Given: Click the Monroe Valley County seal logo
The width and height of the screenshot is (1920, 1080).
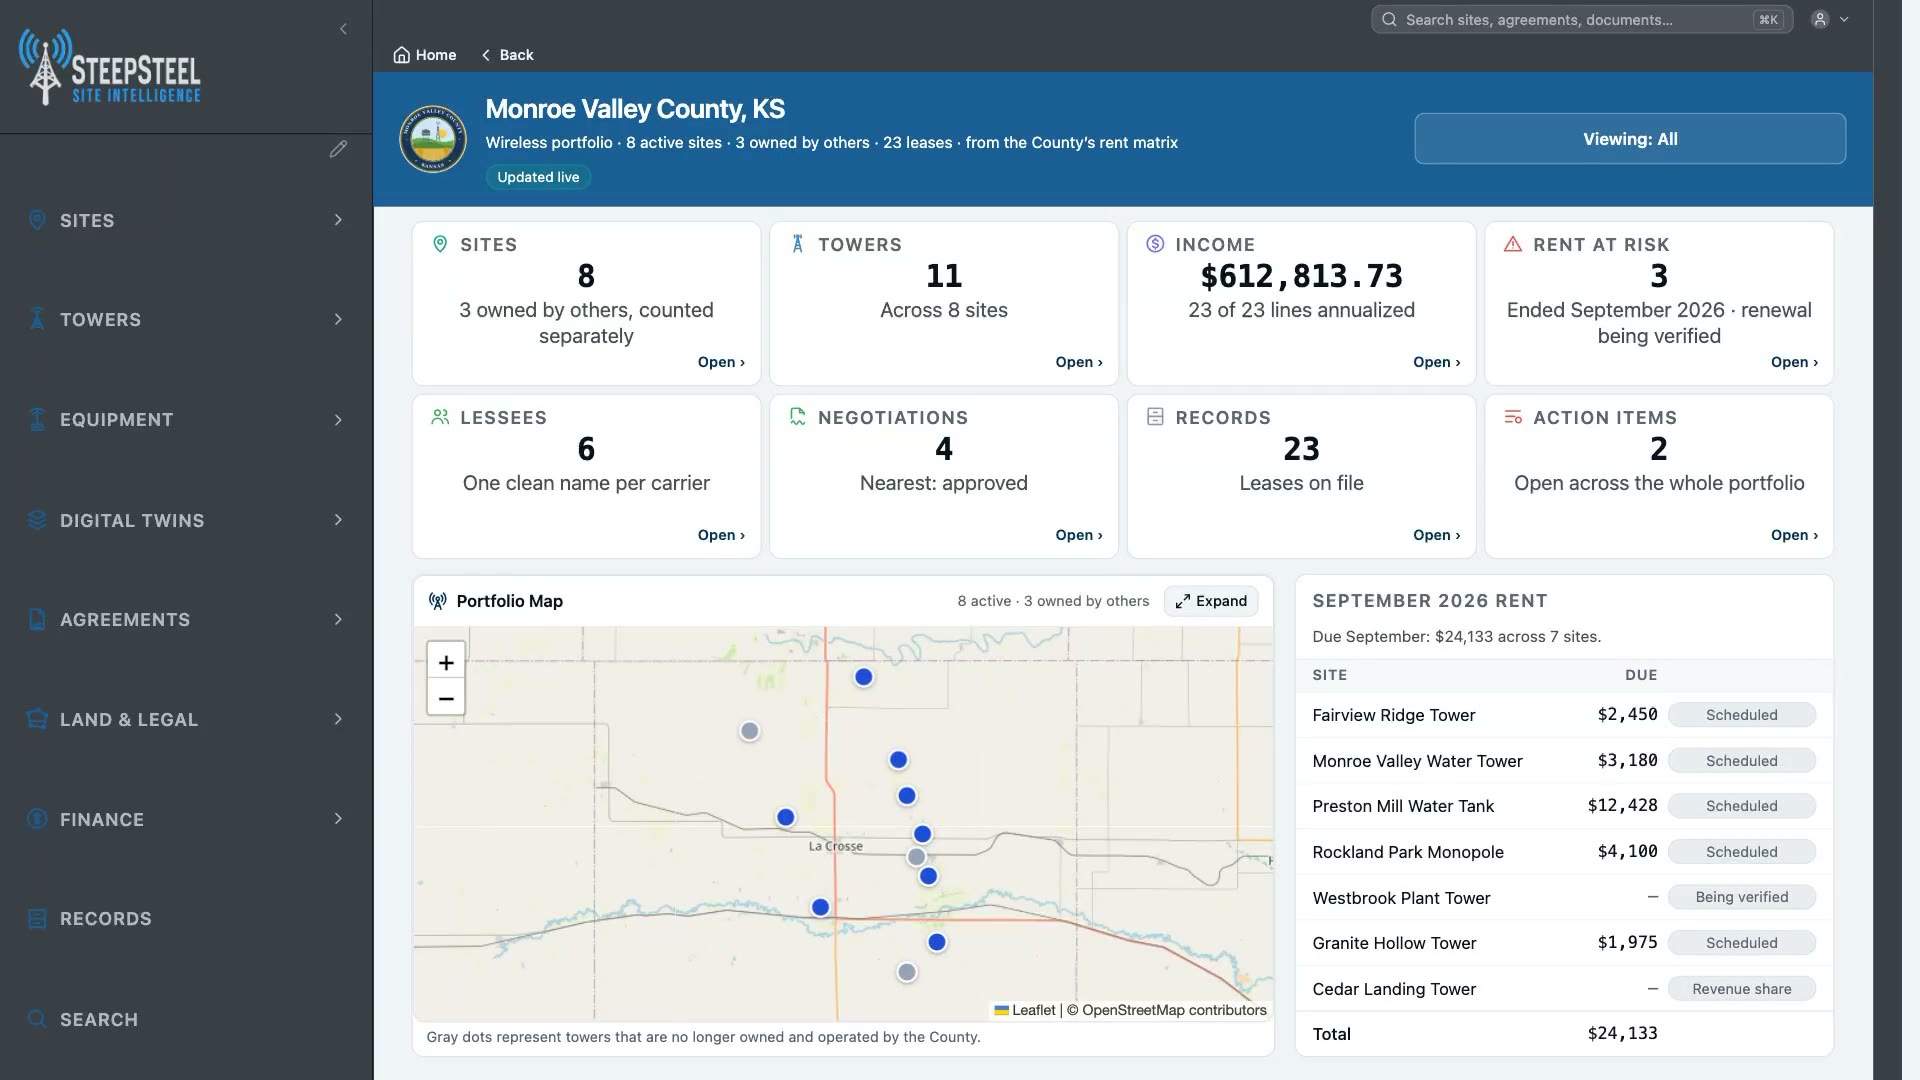Looking at the screenshot, I should (x=433, y=138).
